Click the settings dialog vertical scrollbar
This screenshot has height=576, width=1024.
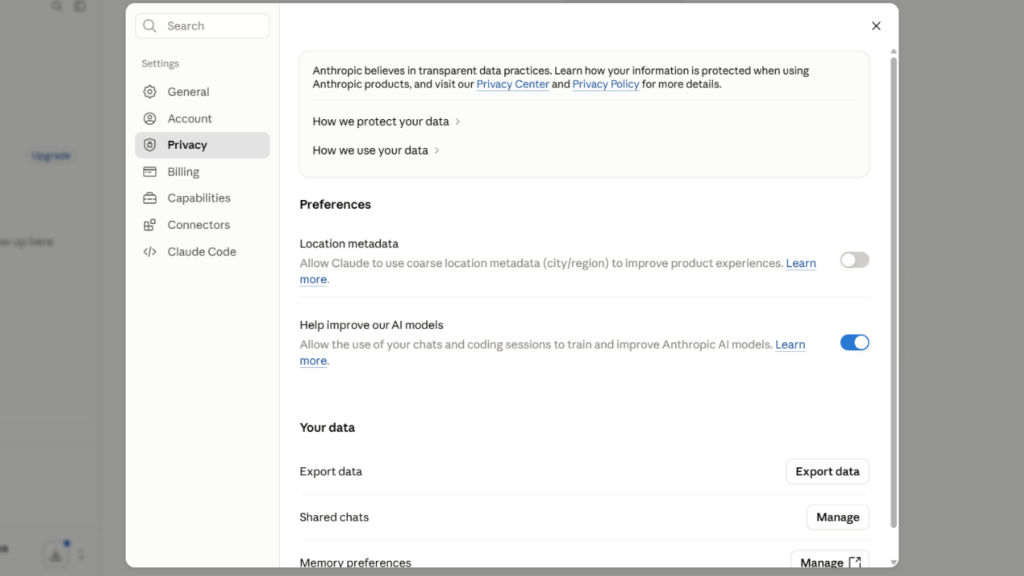[893, 293]
